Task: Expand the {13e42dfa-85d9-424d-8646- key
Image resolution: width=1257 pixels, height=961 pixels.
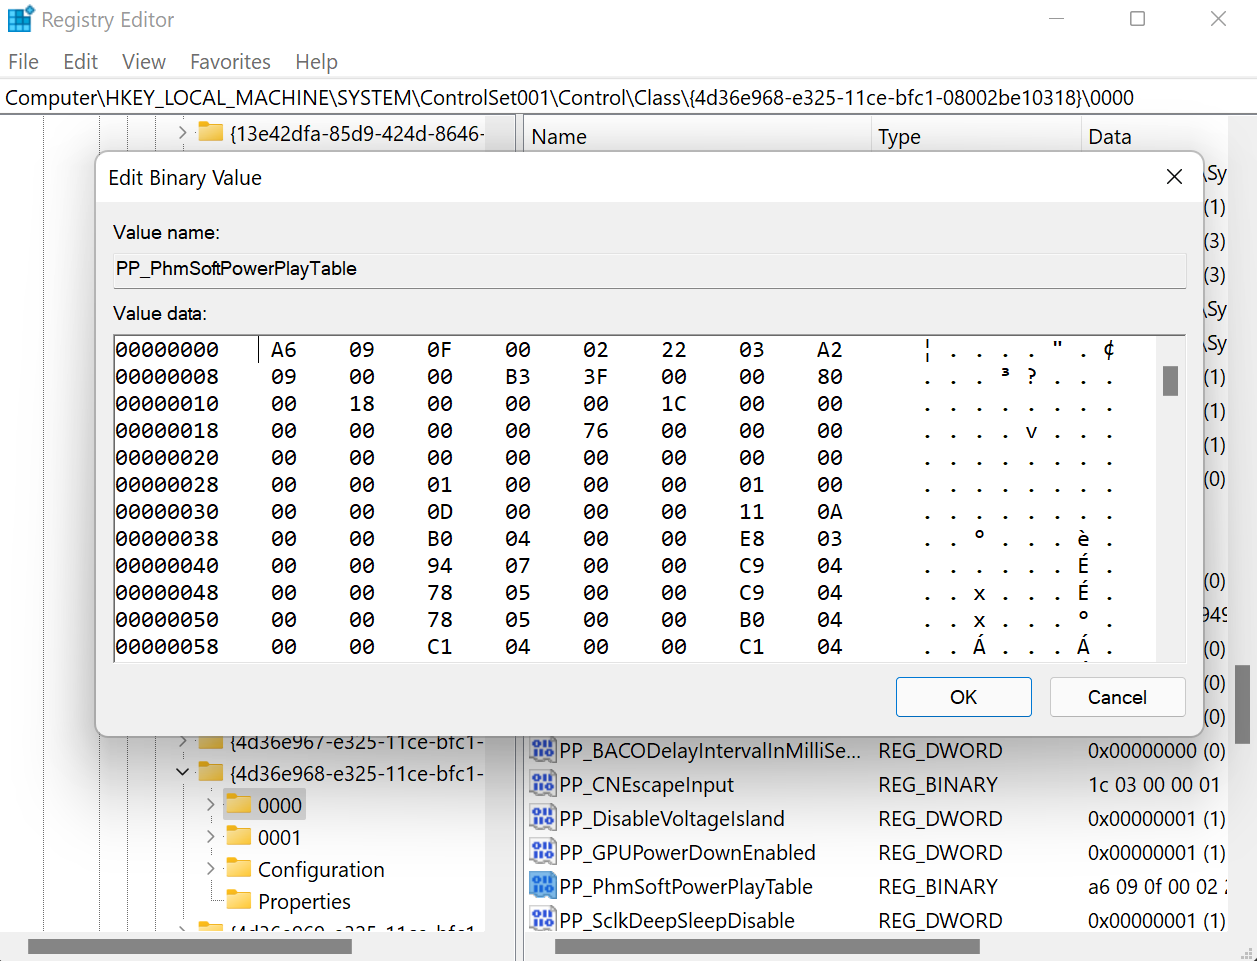Action: coord(182,132)
